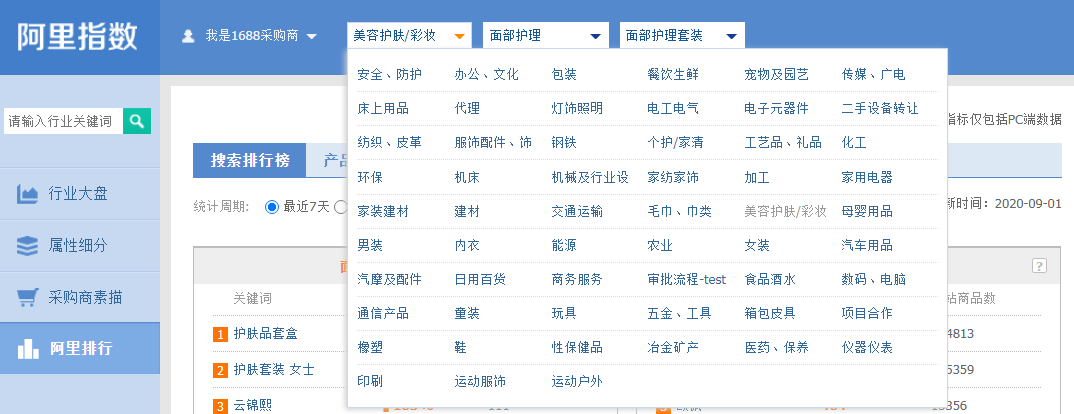Select the 最近7天 radio button
The height and width of the screenshot is (414, 1074).
click(x=271, y=206)
